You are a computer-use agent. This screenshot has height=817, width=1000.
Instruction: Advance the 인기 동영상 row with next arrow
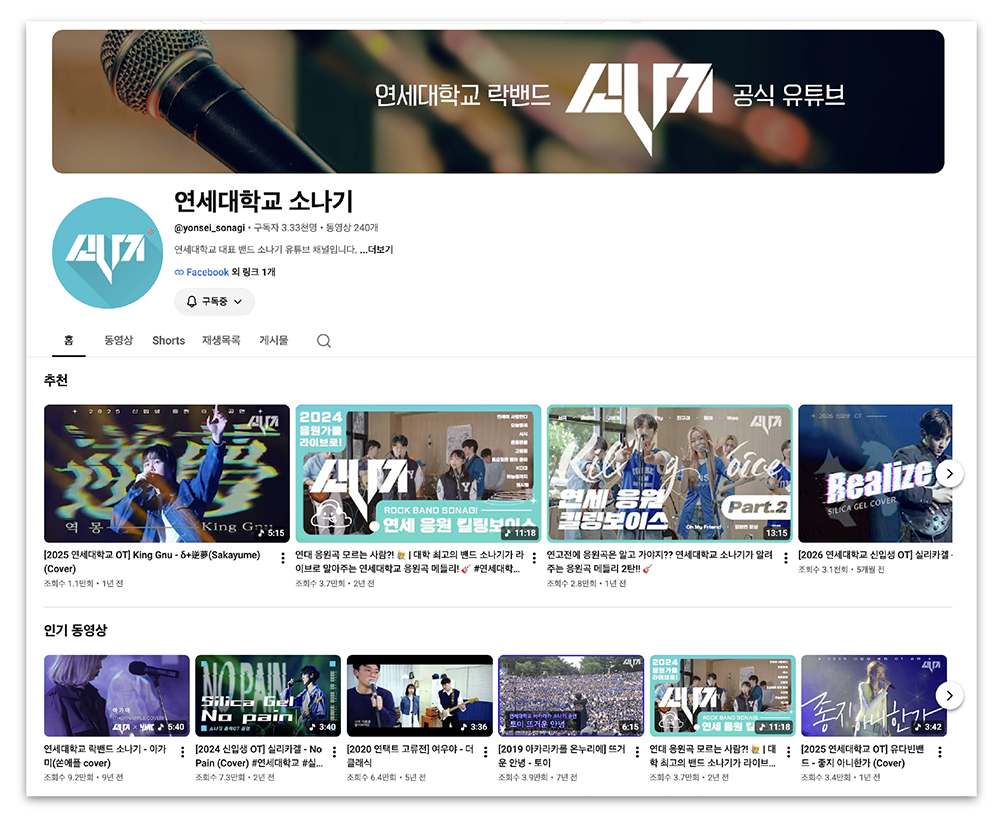click(x=950, y=695)
